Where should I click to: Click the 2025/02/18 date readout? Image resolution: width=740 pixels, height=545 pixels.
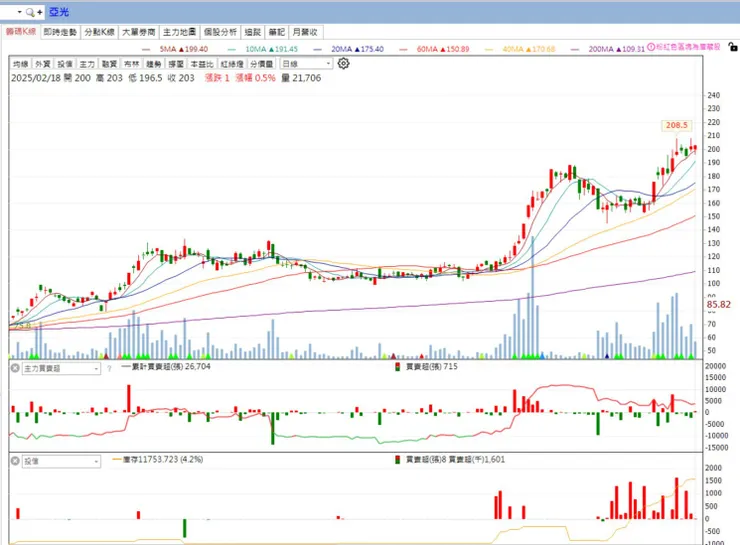click(36, 78)
